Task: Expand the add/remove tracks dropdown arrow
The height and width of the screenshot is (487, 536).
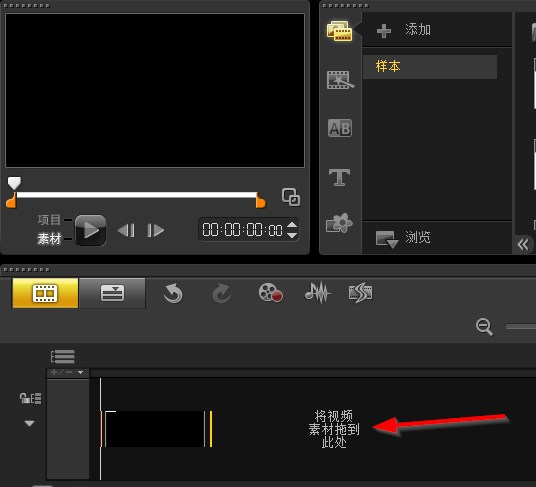Action: pyautogui.click(x=80, y=372)
